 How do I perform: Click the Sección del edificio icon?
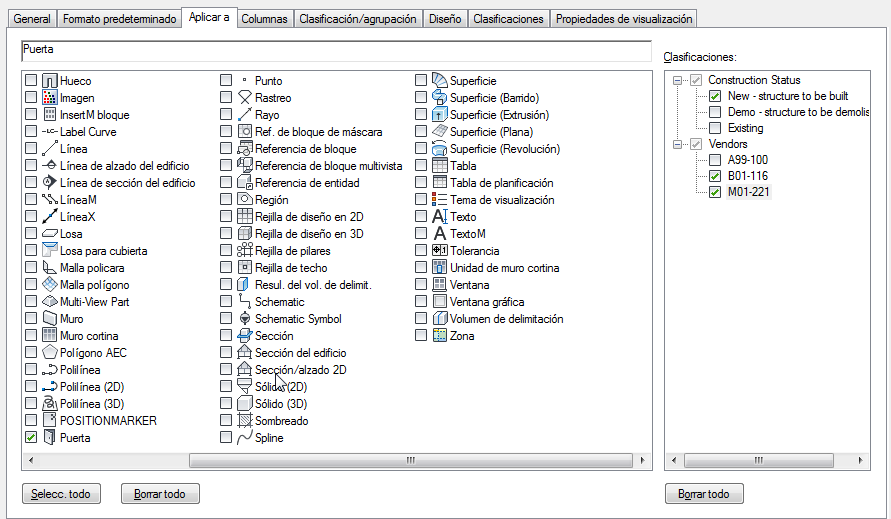click(x=245, y=352)
